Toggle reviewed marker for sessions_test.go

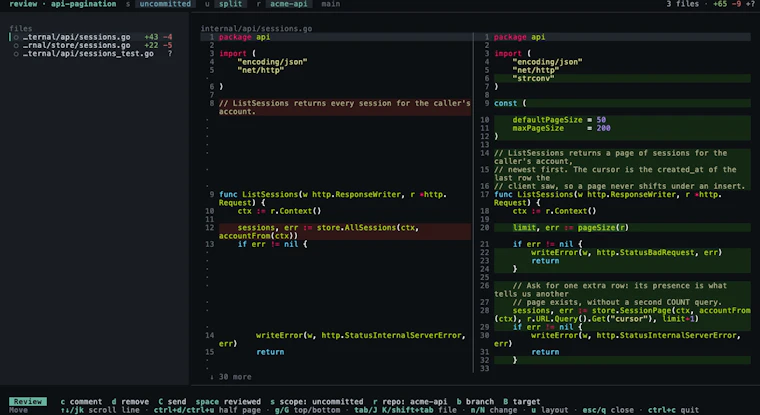tap(16, 54)
